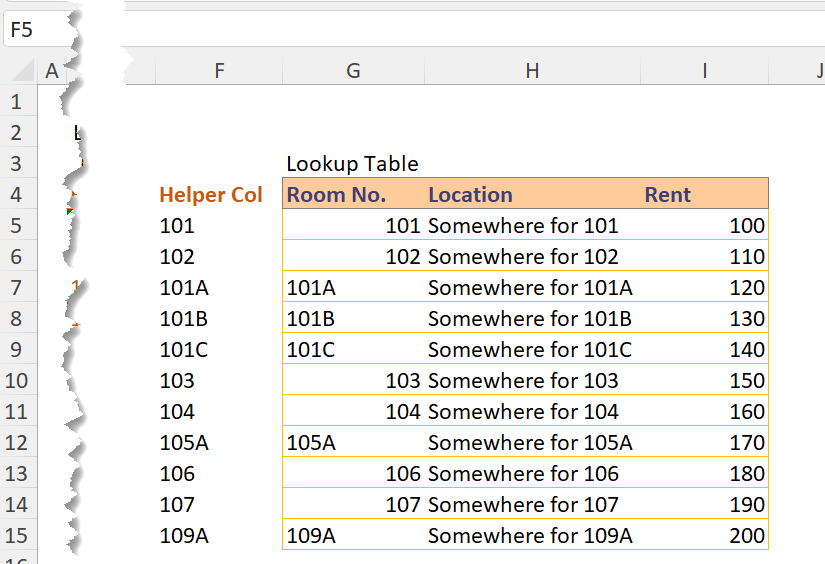Select the column I header
The width and height of the screenshot is (825, 564).
[705, 70]
